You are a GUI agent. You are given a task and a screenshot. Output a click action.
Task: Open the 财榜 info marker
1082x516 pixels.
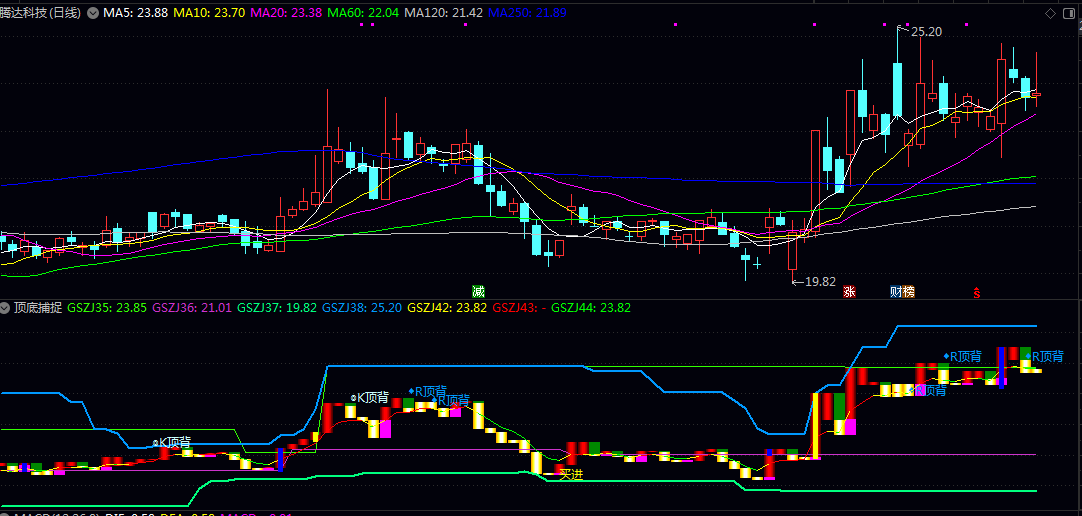pos(901,292)
